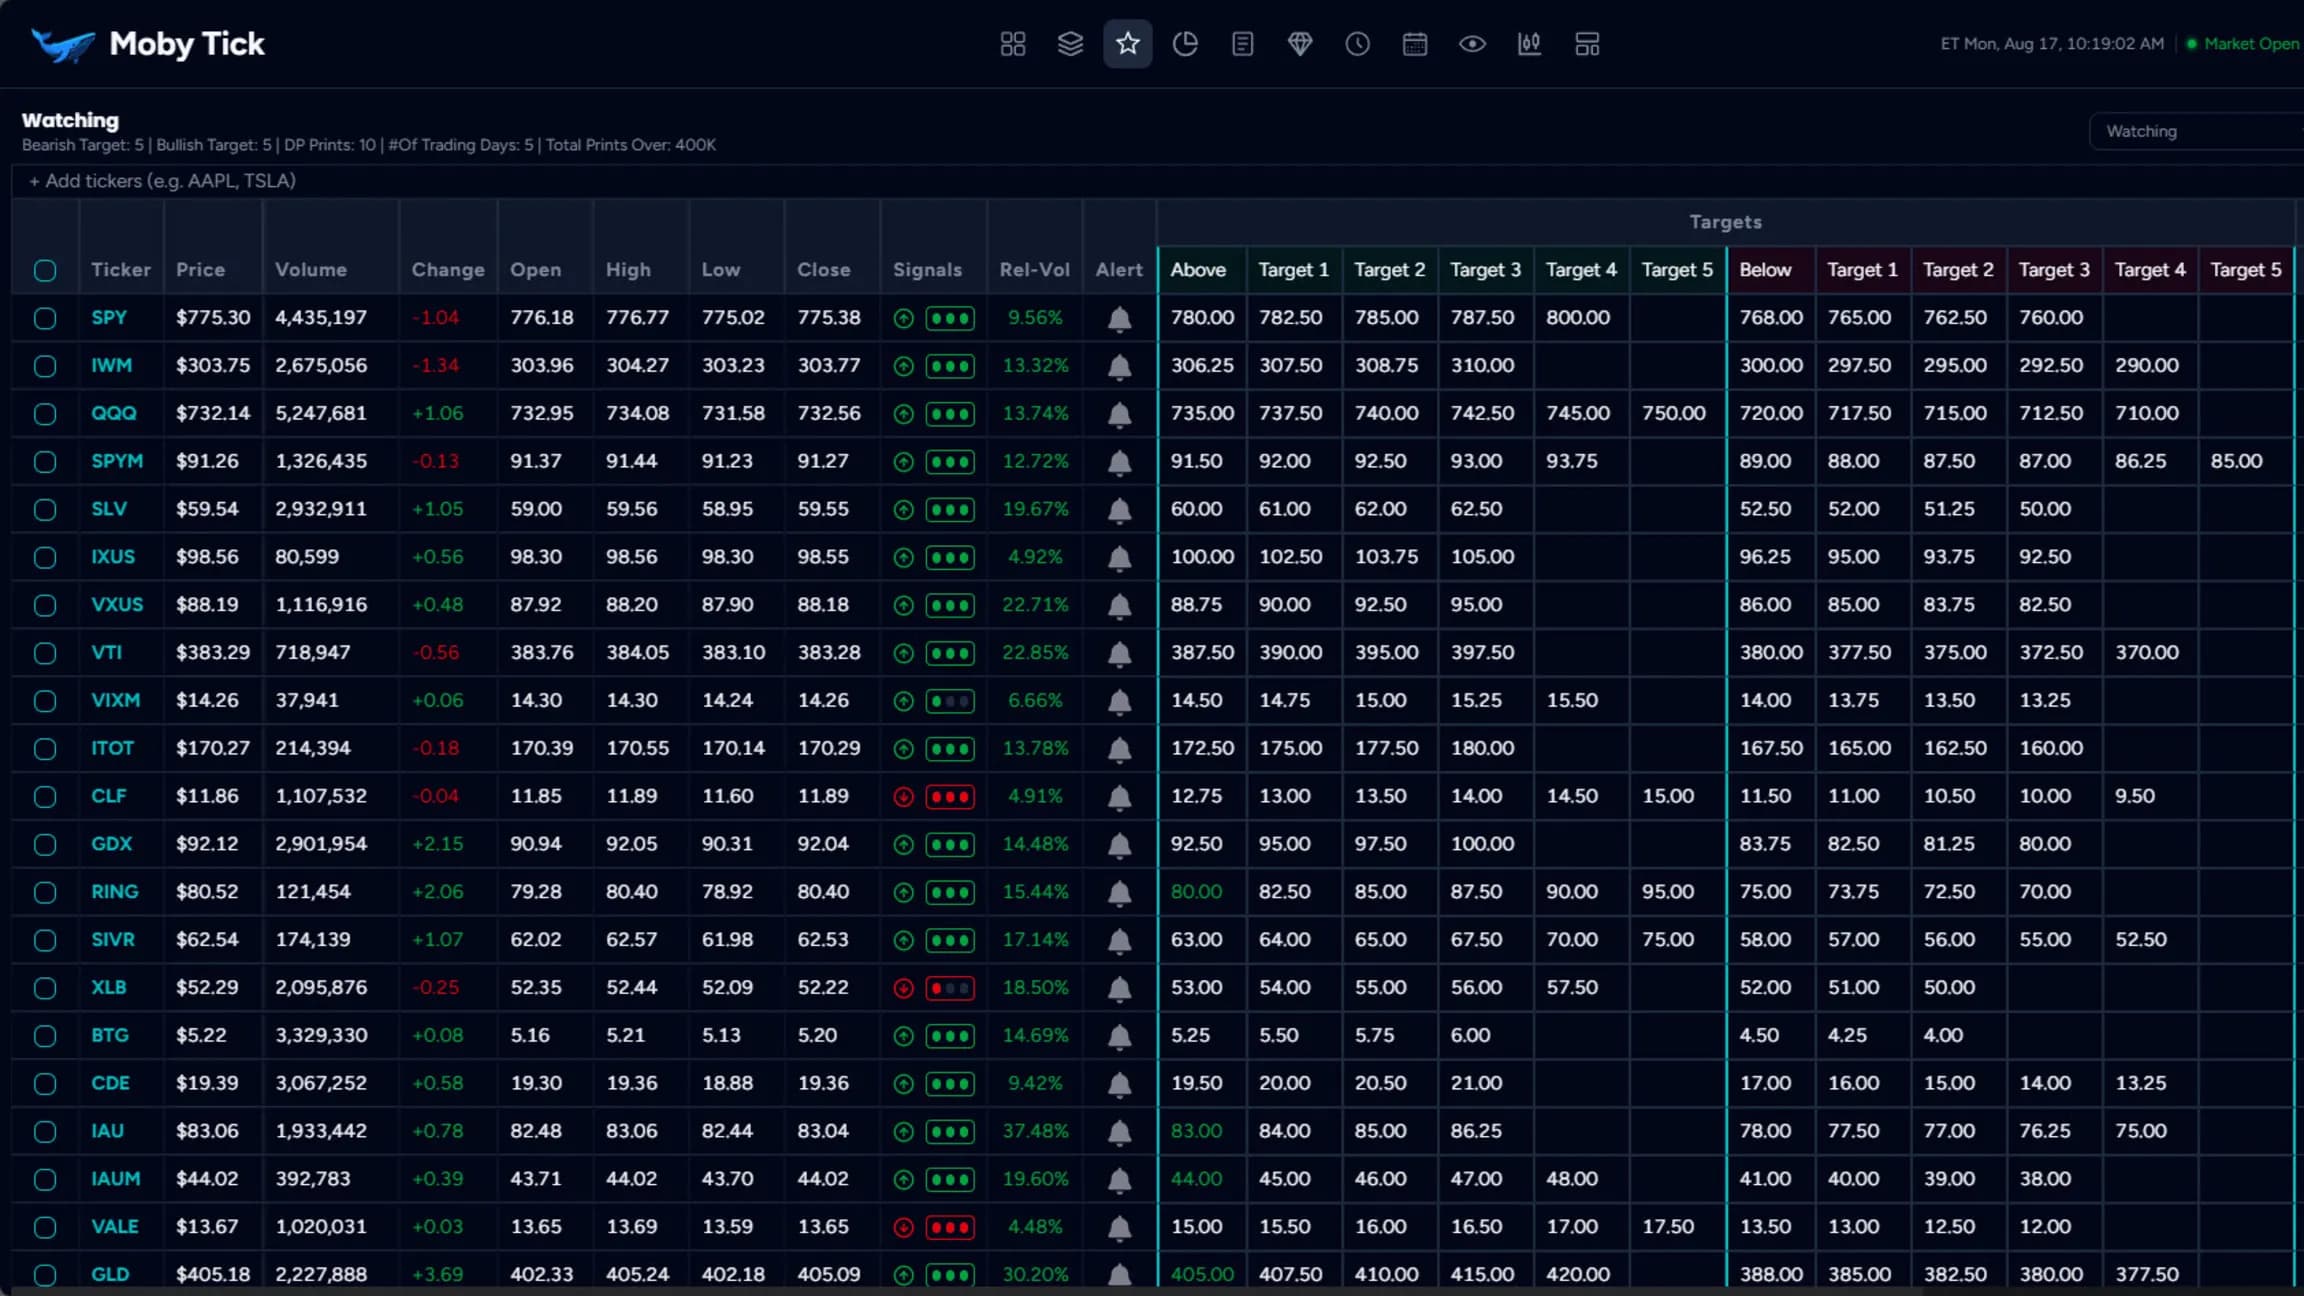Screen dimensions: 2304x1296
Task: Open the grid dashboard icon in top nav
Action: [x=1013, y=44]
